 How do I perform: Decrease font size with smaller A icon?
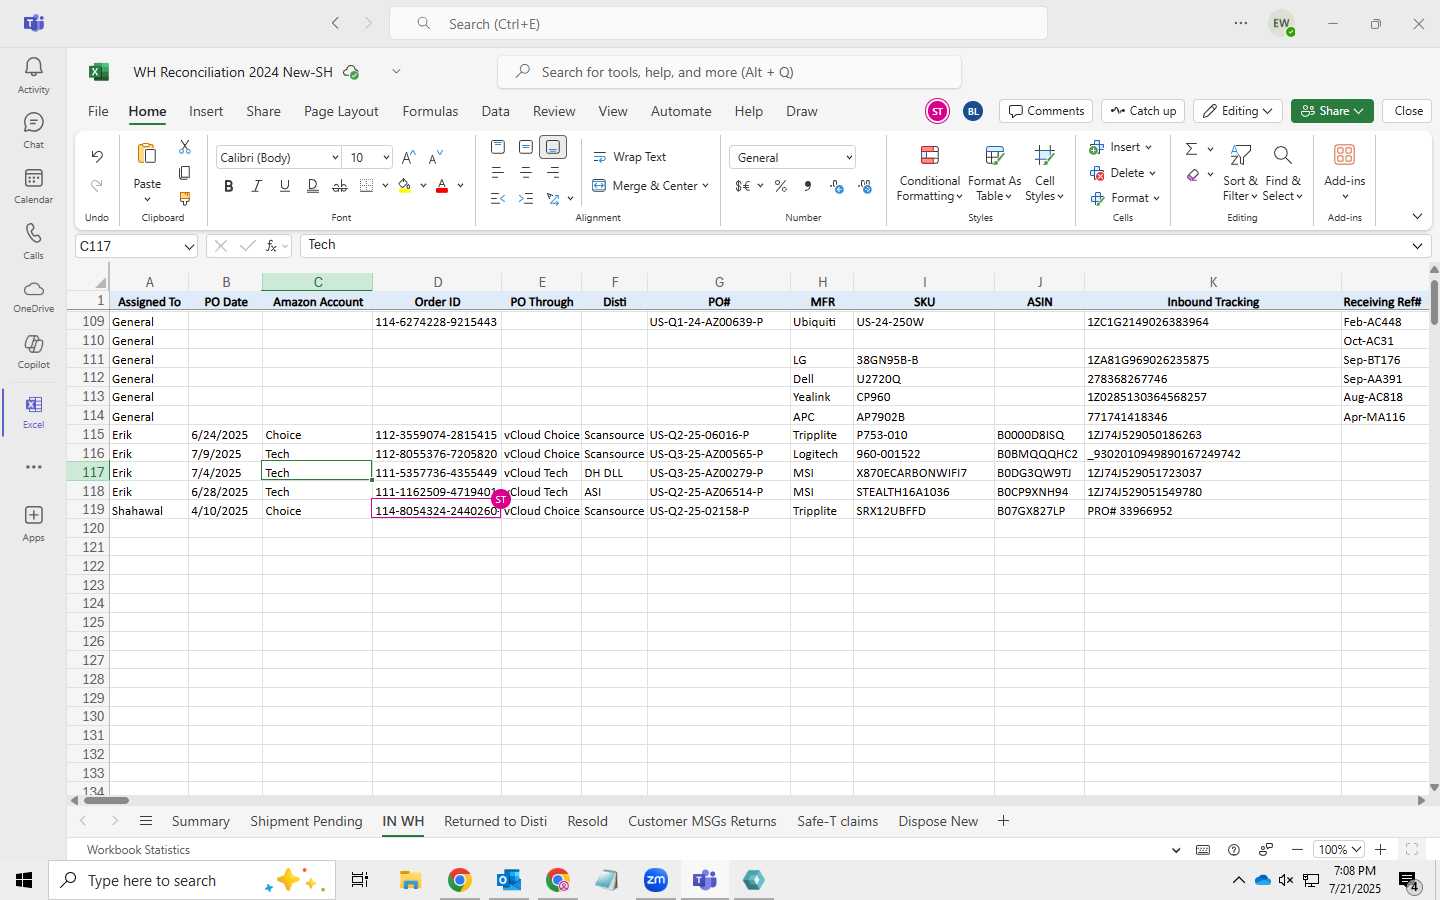pos(435,157)
